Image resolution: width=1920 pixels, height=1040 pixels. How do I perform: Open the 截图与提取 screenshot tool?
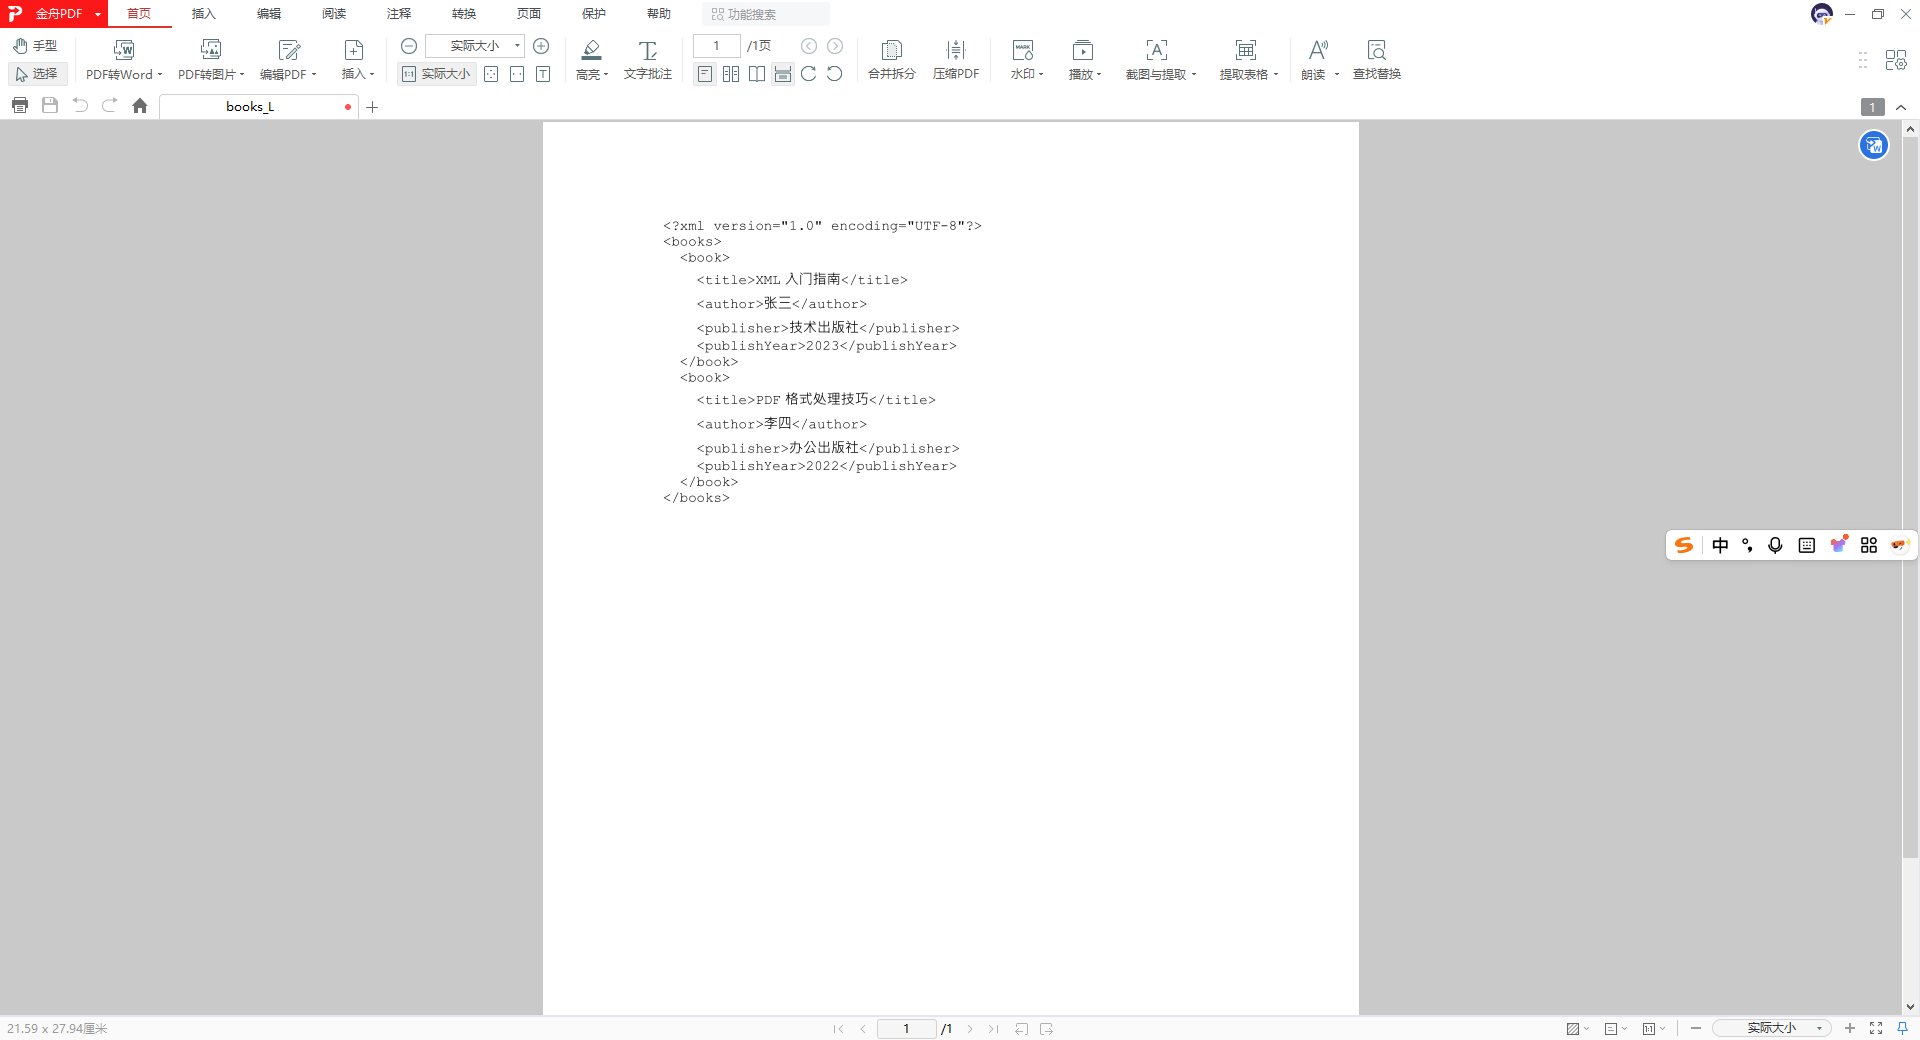click(1160, 60)
